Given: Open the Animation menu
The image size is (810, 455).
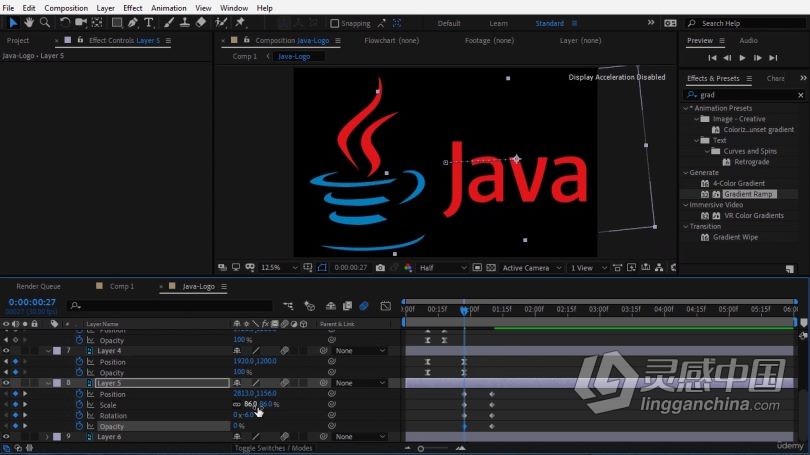Looking at the screenshot, I should [x=168, y=8].
